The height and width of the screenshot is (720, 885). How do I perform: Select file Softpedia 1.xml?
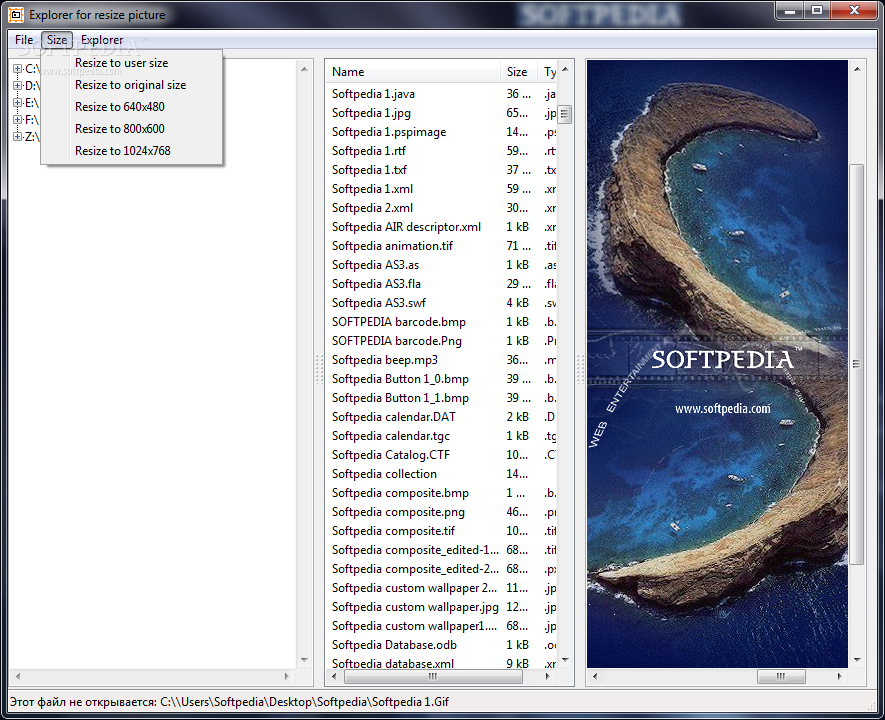[372, 189]
